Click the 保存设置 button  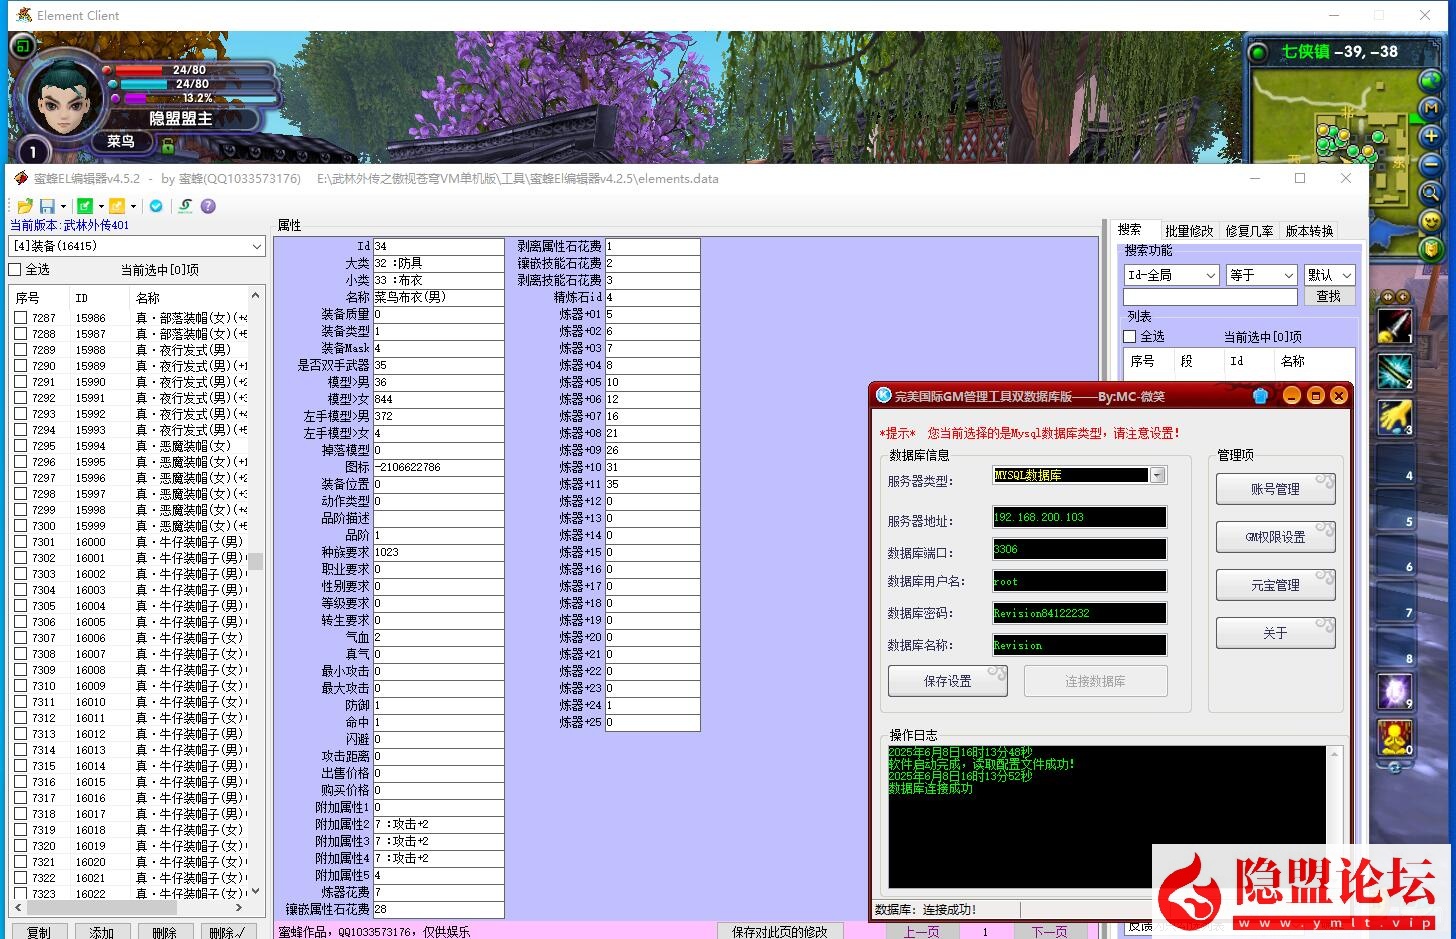pyautogui.click(x=947, y=681)
